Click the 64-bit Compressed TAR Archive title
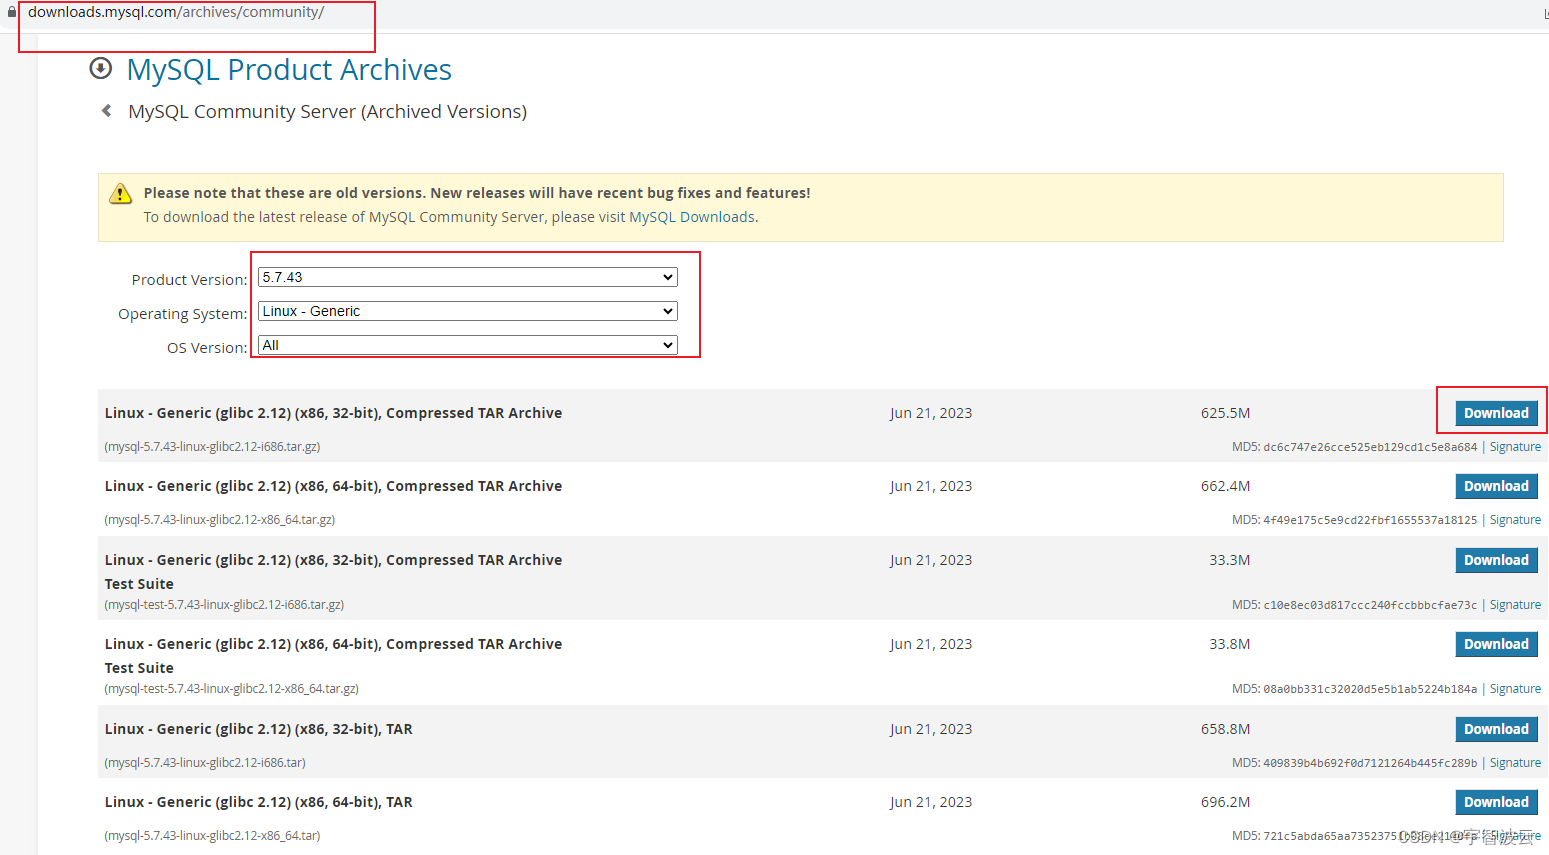 pos(333,486)
